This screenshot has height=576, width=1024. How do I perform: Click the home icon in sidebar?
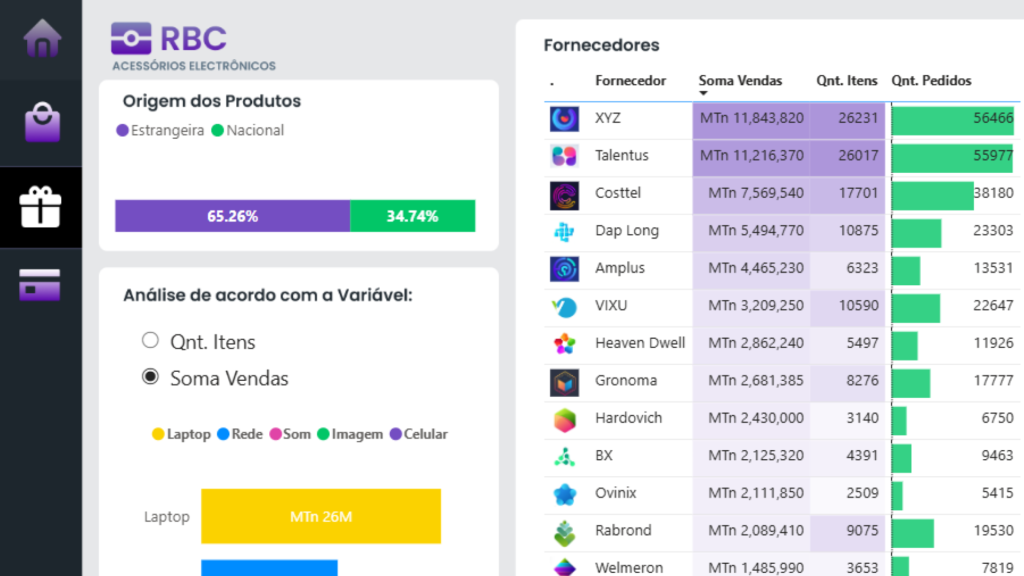[41, 38]
